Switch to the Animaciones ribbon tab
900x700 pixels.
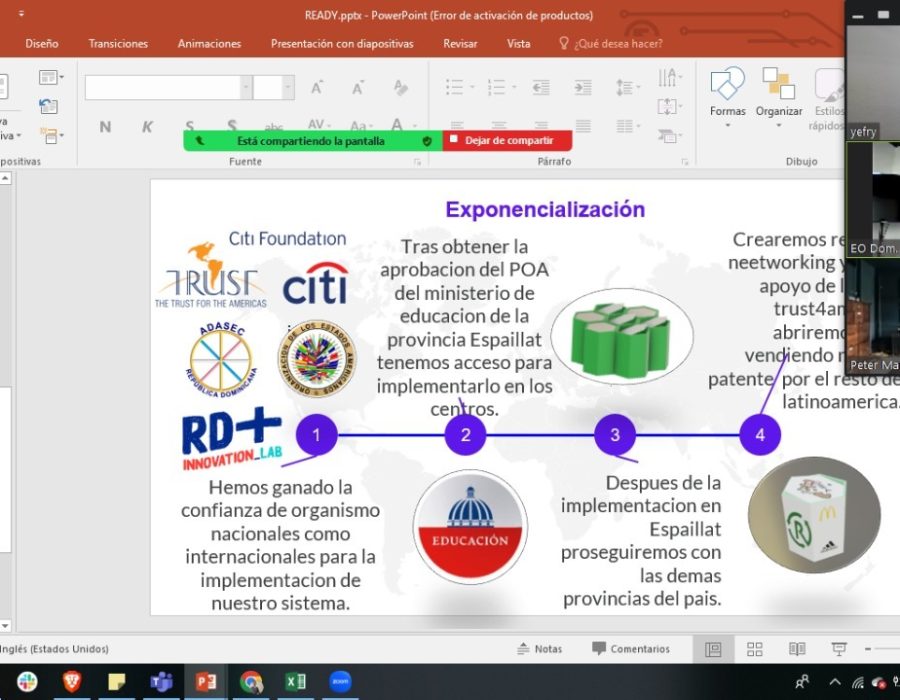[208, 43]
